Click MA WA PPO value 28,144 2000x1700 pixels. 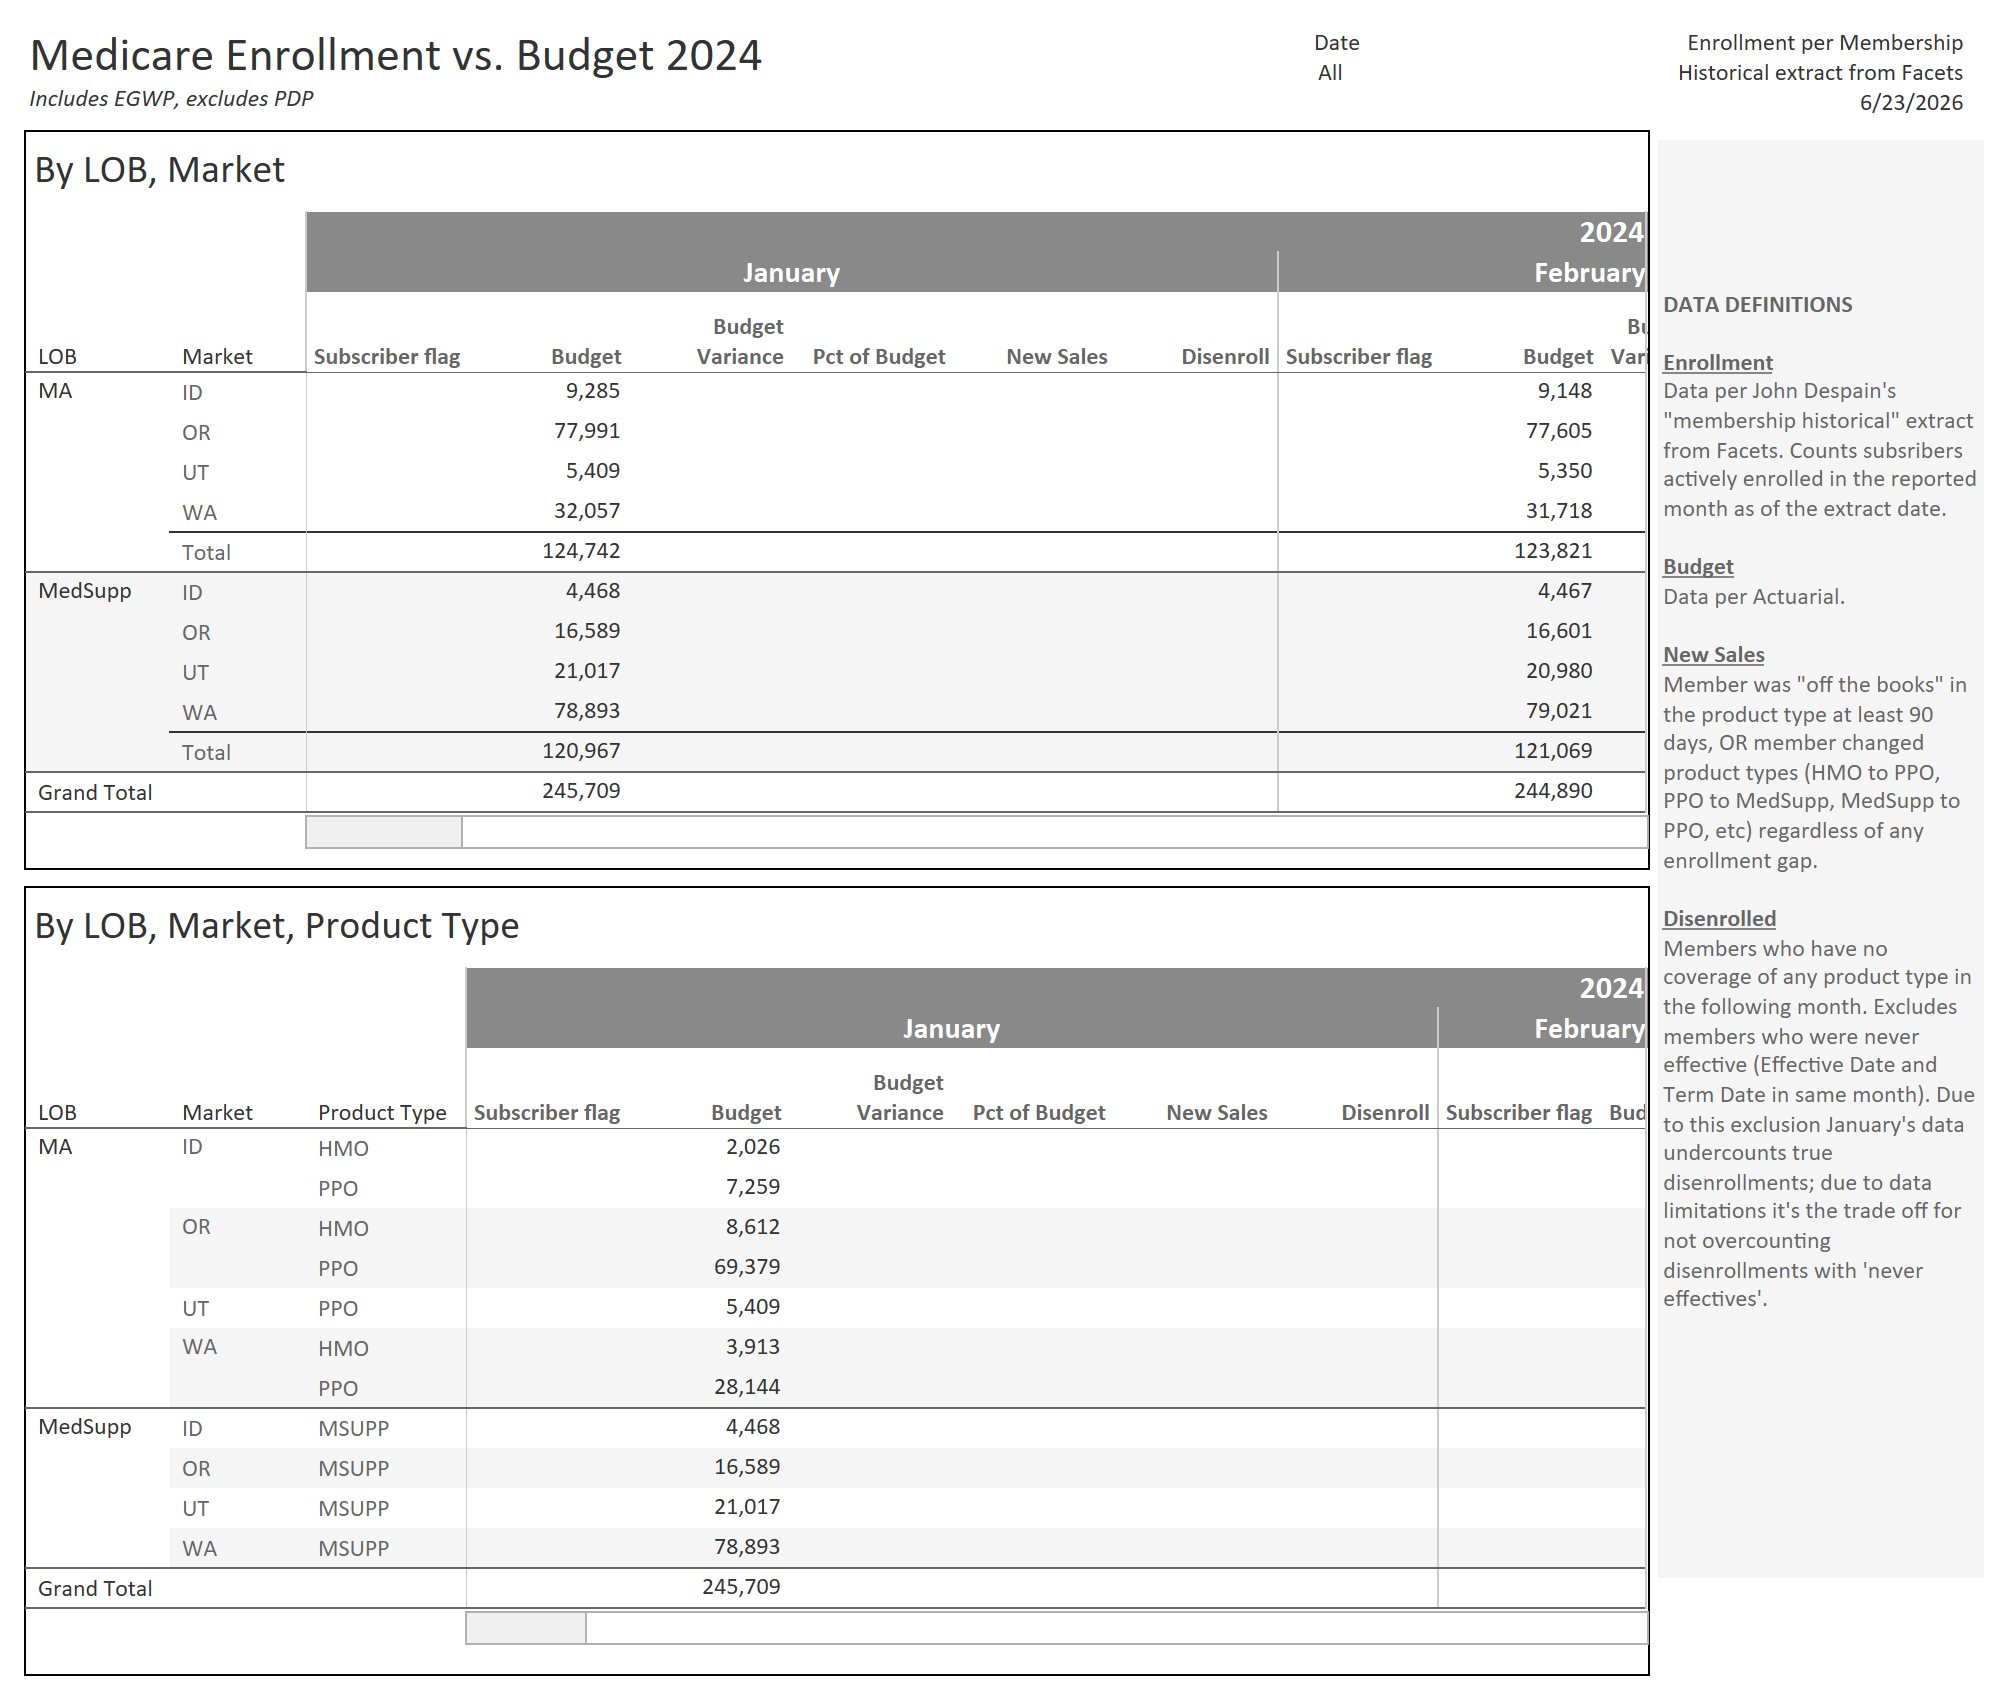tap(747, 1387)
